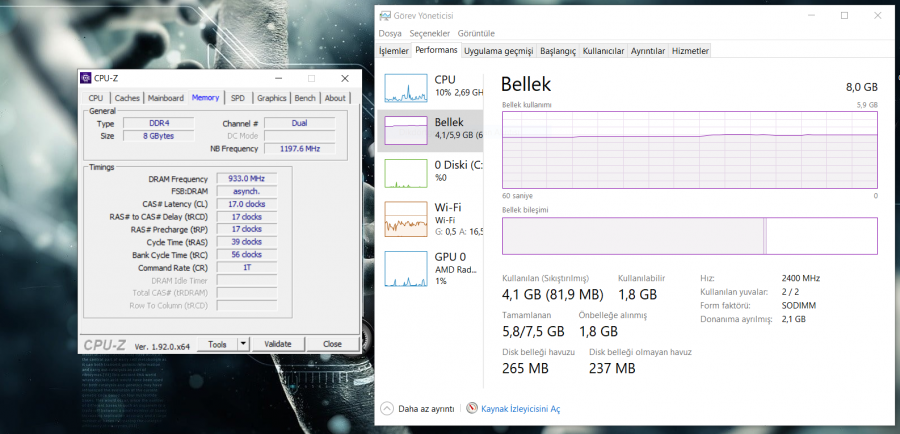The height and width of the screenshot is (434, 900).
Task: Open the Dosya menu
Action: pos(390,33)
